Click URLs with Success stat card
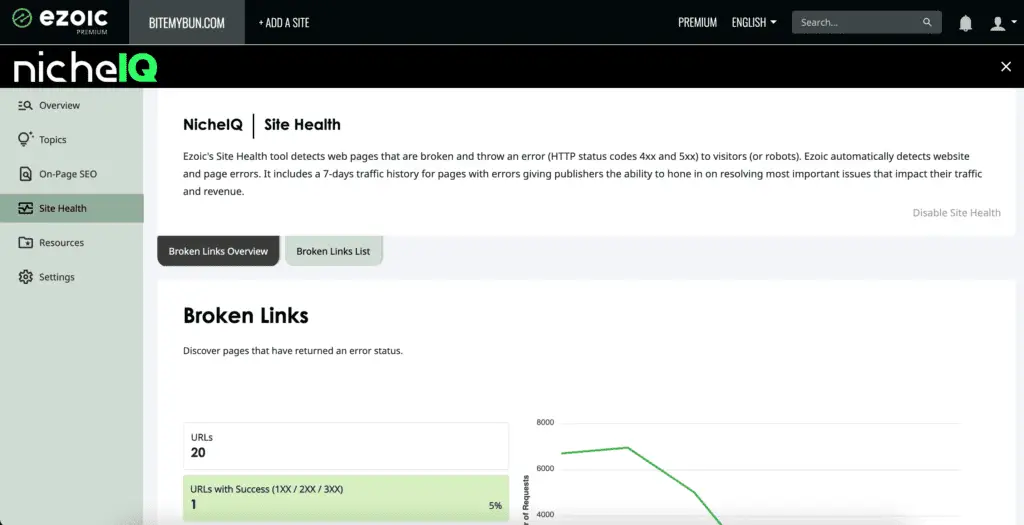Image resolution: width=1024 pixels, height=525 pixels. tap(345, 498)
